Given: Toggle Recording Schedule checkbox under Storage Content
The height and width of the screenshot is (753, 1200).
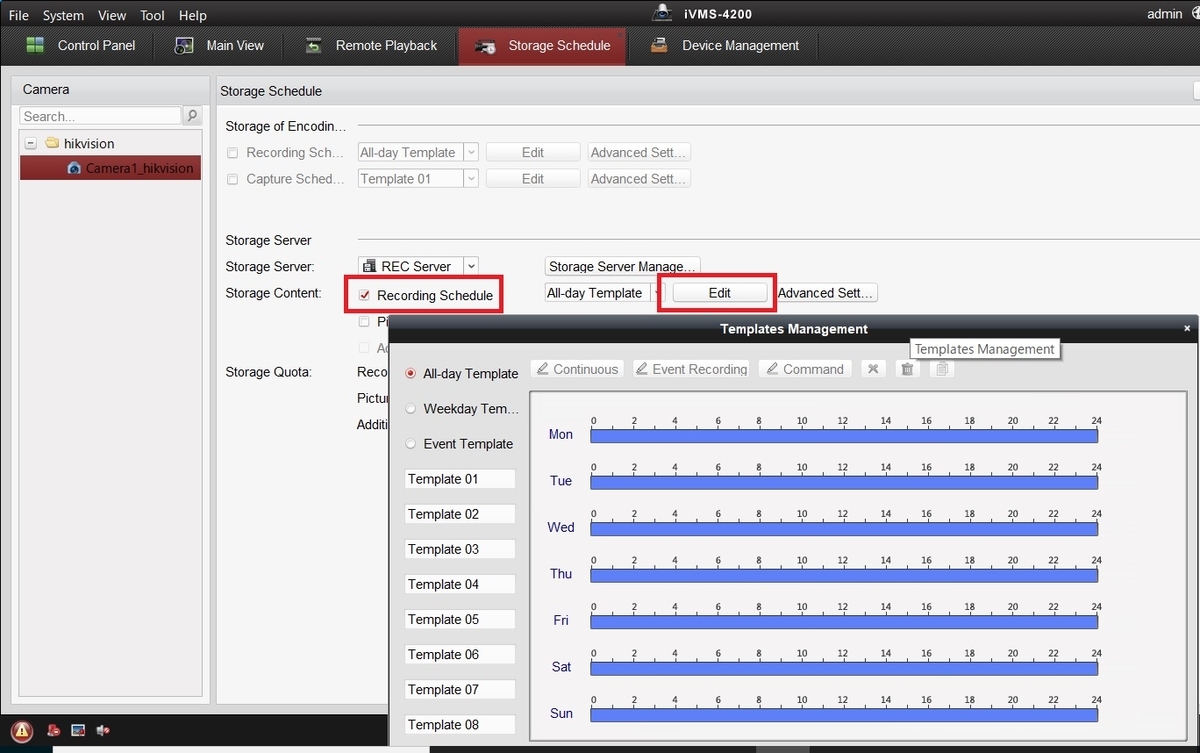Looking at the screenshot, I should tap(365, 295).
